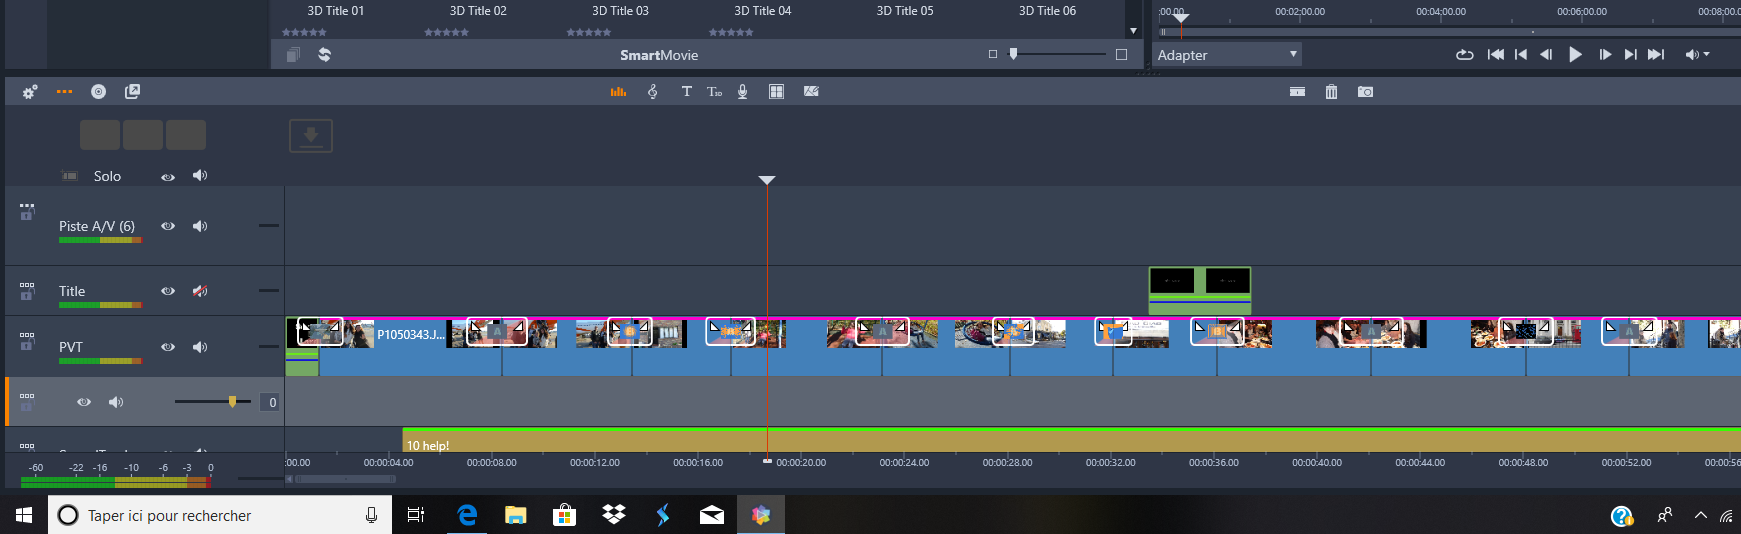Click the orange dotted navigator icon
This screenshot has height=534, width=1741.
point(64,91)
